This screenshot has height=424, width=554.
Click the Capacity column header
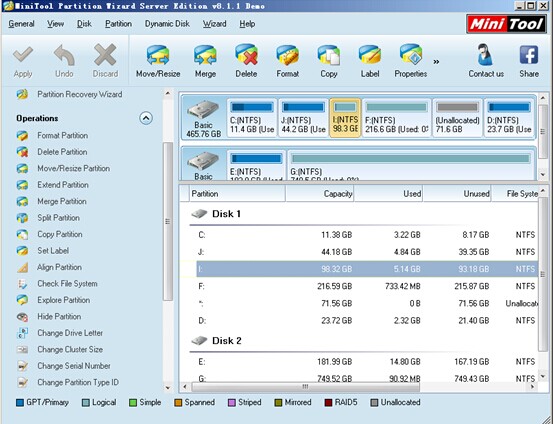click(320, 194)
